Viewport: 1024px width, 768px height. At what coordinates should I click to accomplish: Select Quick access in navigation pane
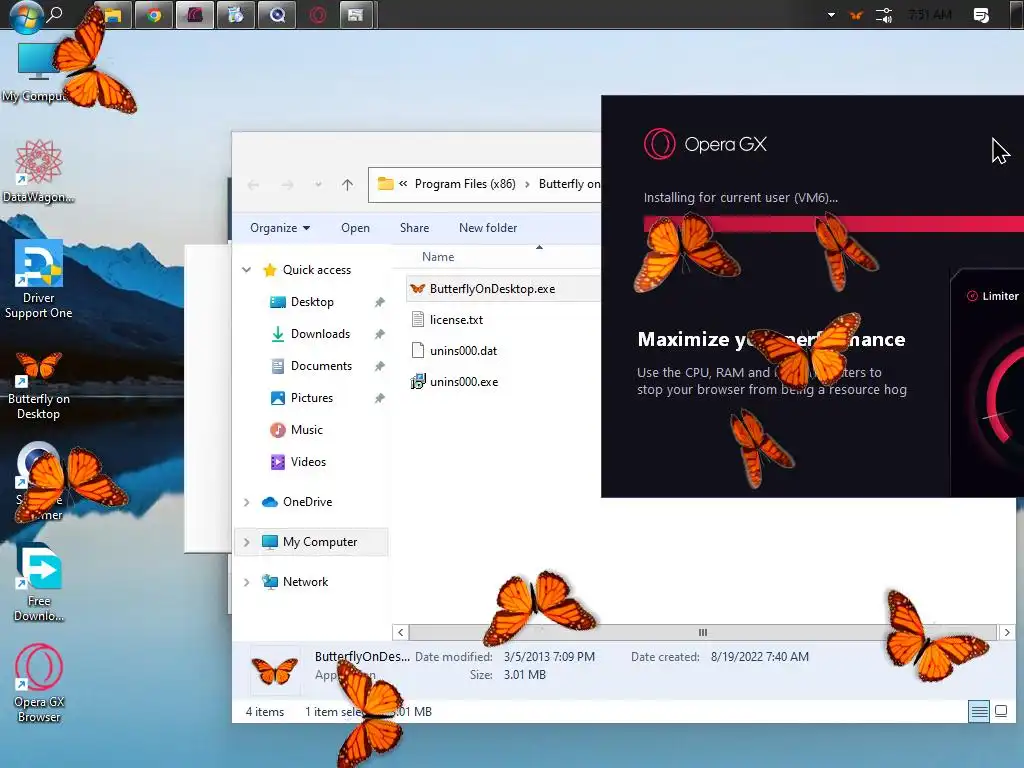coord(316,270)
